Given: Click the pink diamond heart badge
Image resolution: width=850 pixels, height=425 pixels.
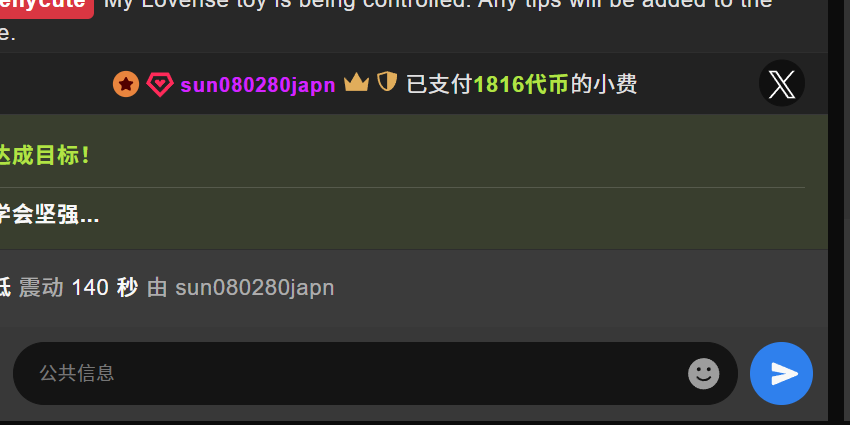Looking at the screenshot, I should click(160, 85).
